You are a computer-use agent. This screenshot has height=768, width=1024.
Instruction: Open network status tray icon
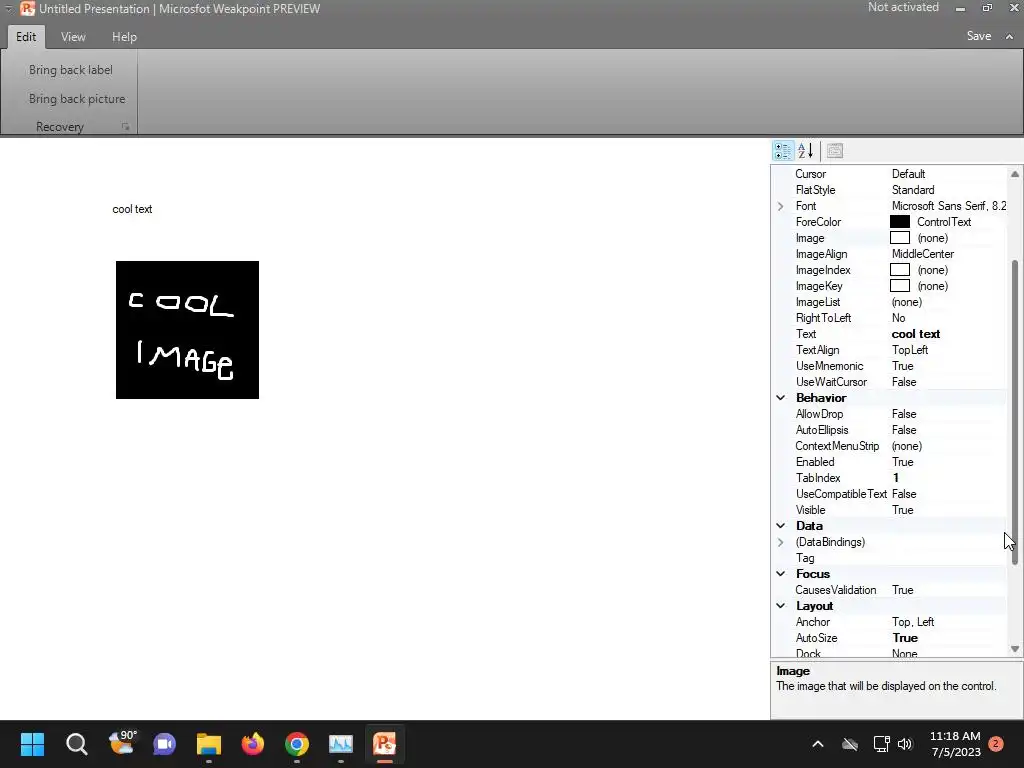point(882,744)
